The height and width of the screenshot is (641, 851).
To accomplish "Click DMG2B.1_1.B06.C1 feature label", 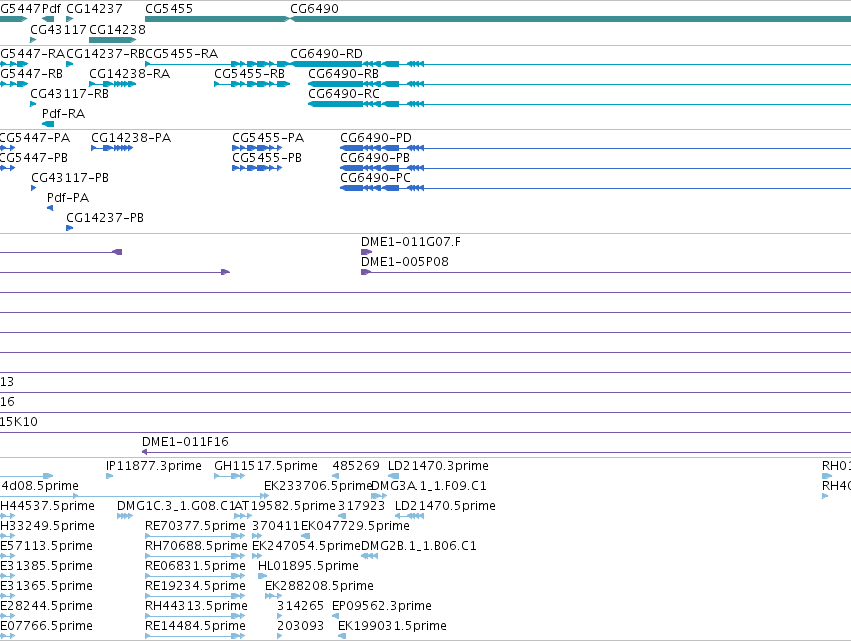I will tap(419, 547).
